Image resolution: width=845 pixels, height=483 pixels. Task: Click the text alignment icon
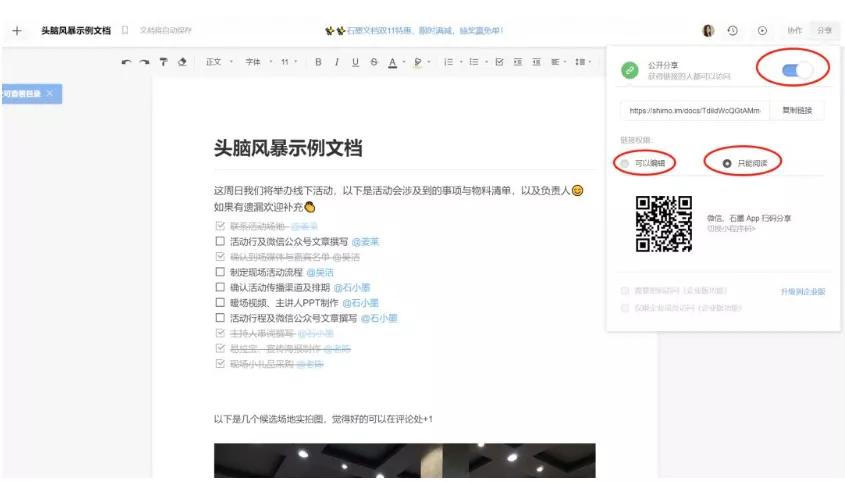(555, 62)
